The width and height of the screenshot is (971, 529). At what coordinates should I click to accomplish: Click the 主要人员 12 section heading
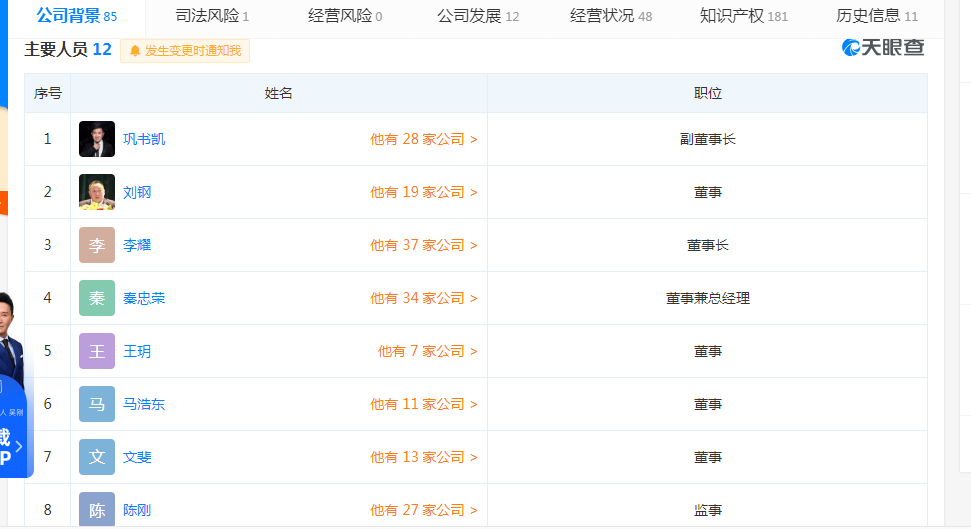[x=67, y=50]
